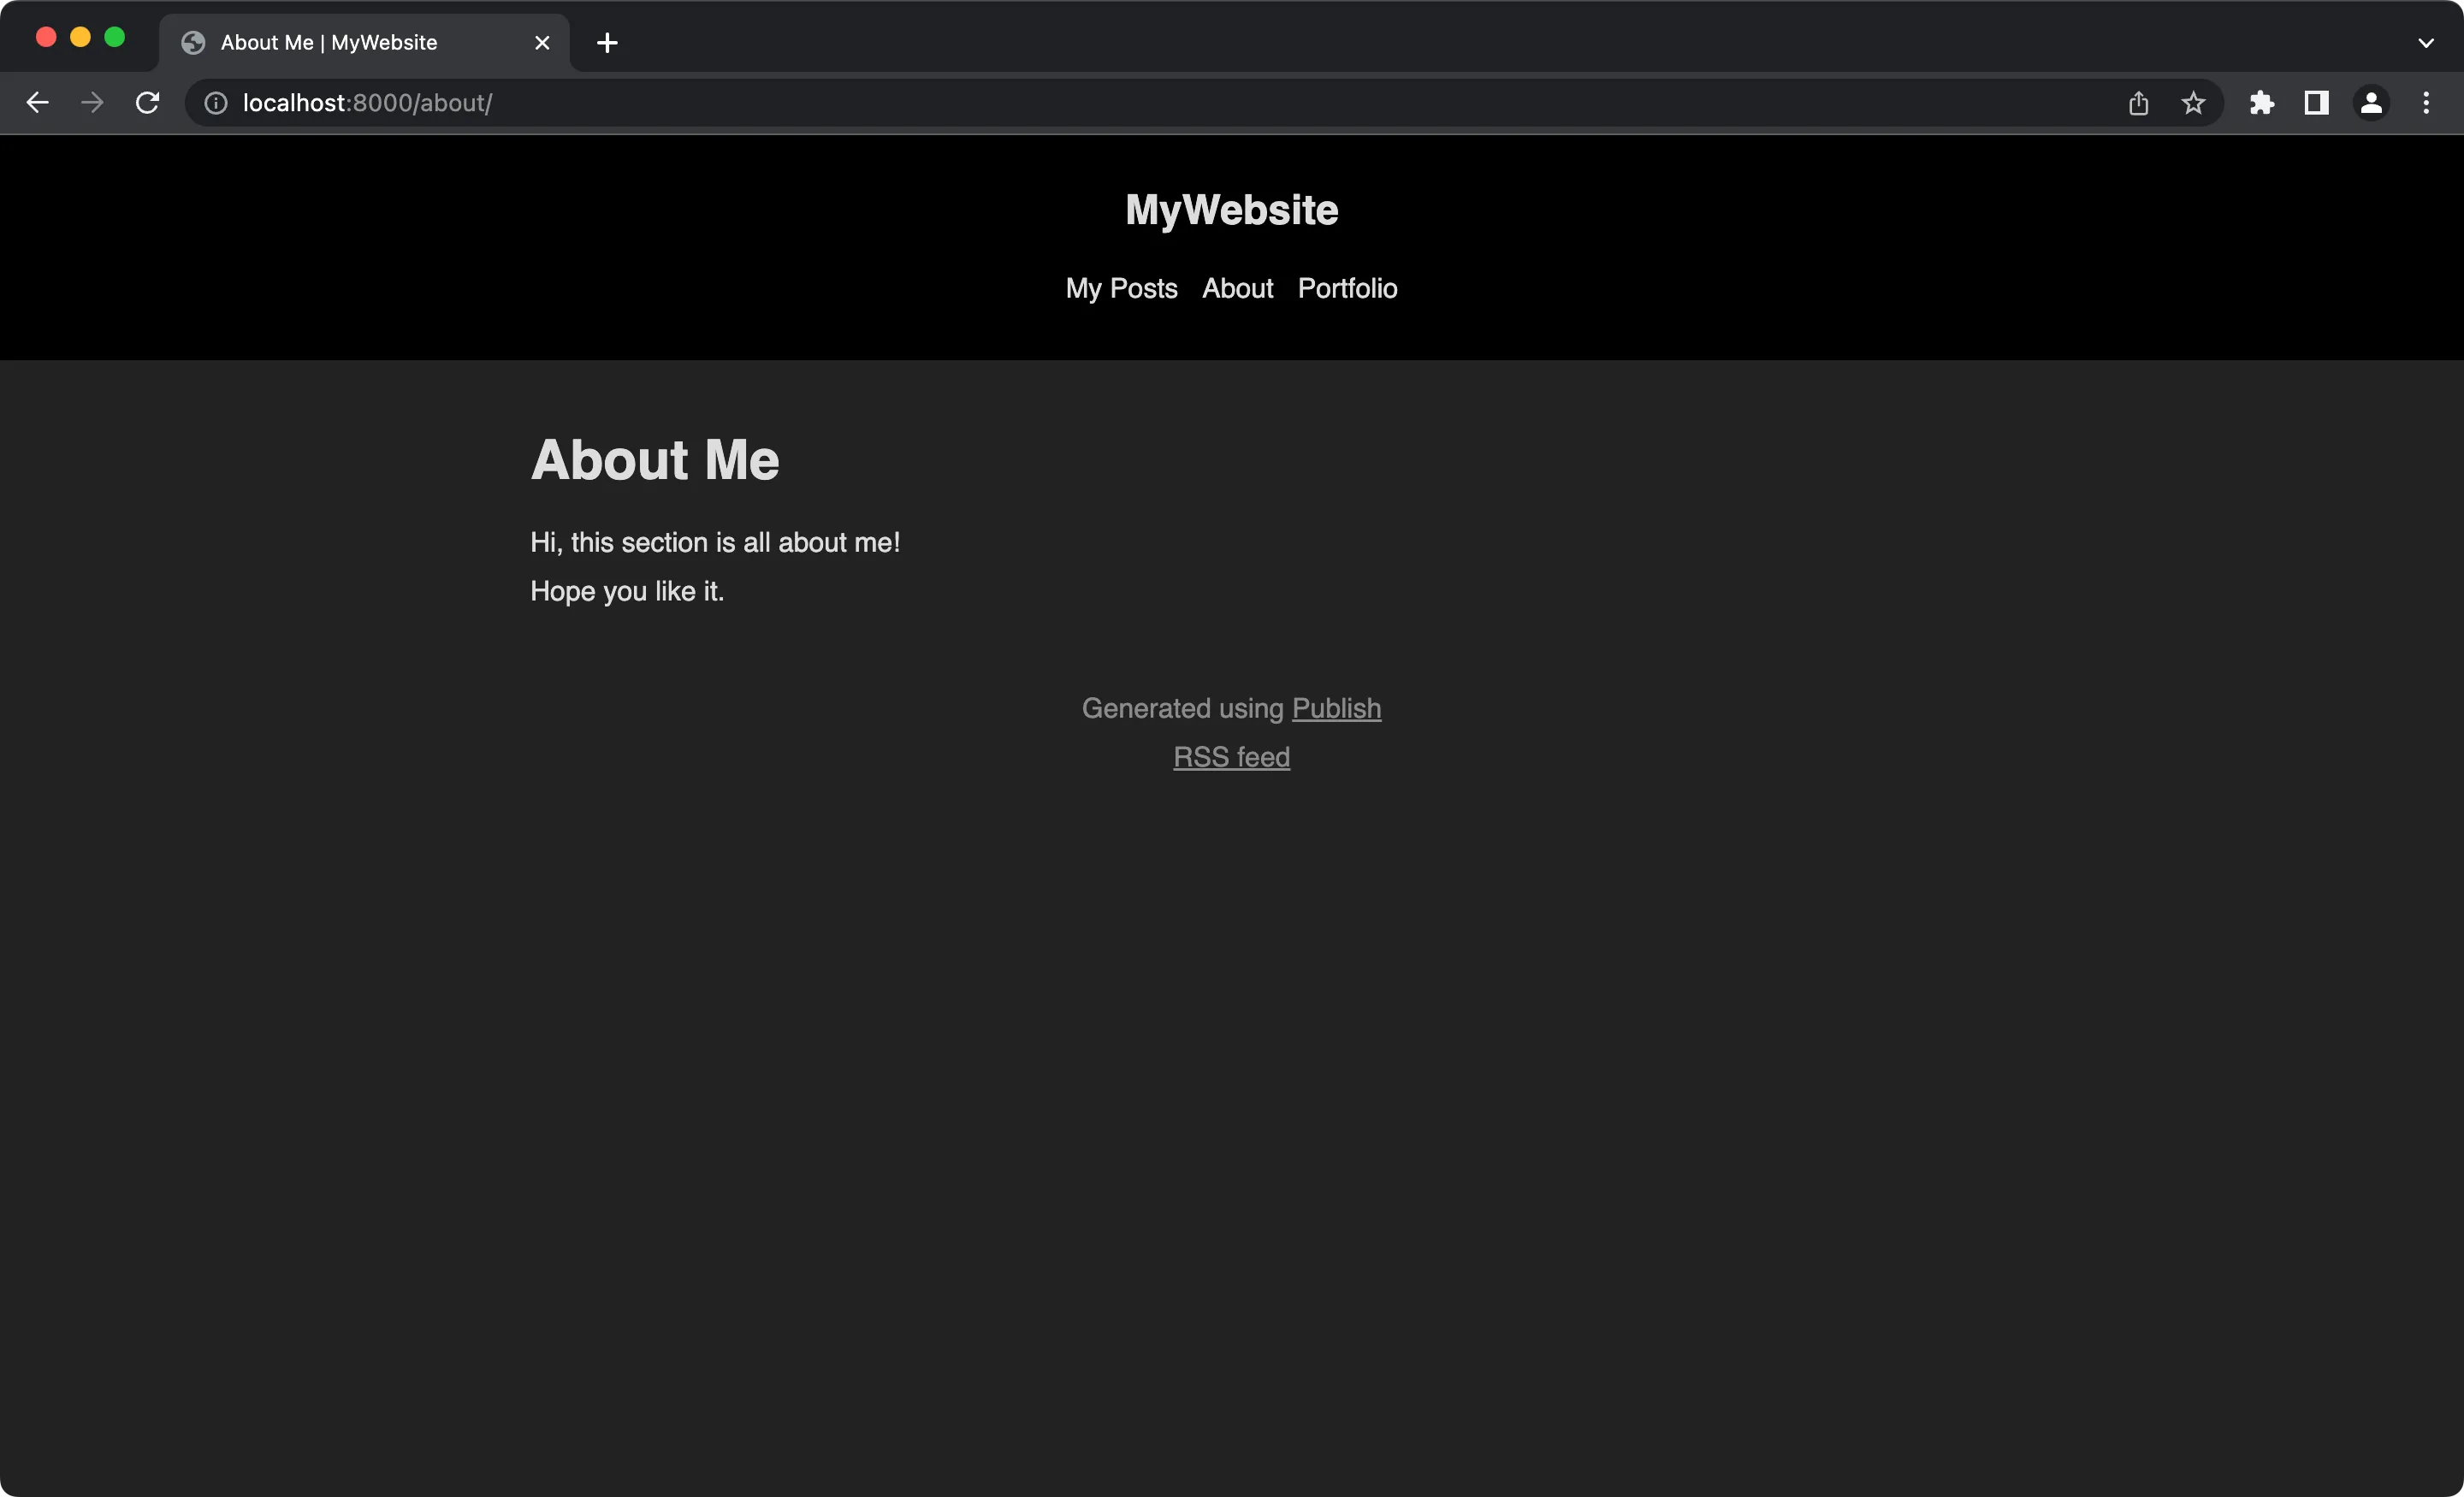The image size is (2464, 1497).
Task: Open the browser extensions puzzle icon
Action: [x=2263, y=102]
